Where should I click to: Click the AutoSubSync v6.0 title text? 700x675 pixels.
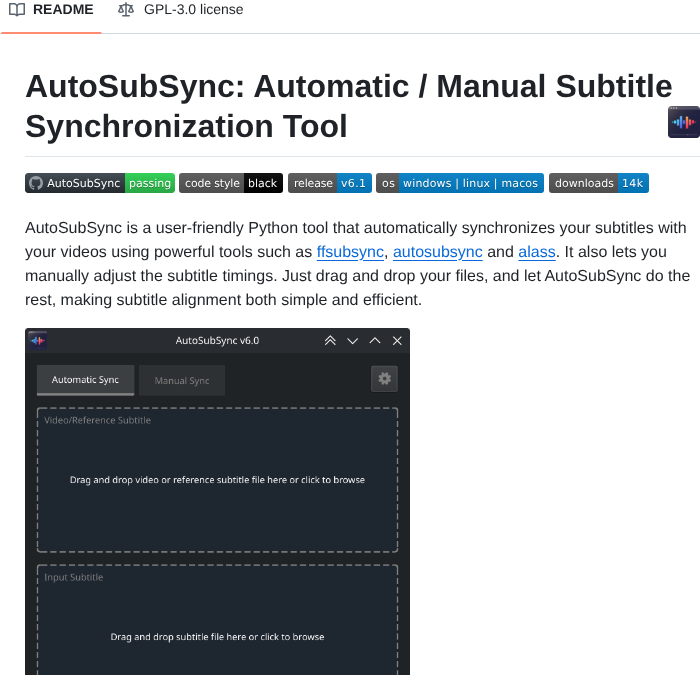pyautogui.click(x=217, y=341)
